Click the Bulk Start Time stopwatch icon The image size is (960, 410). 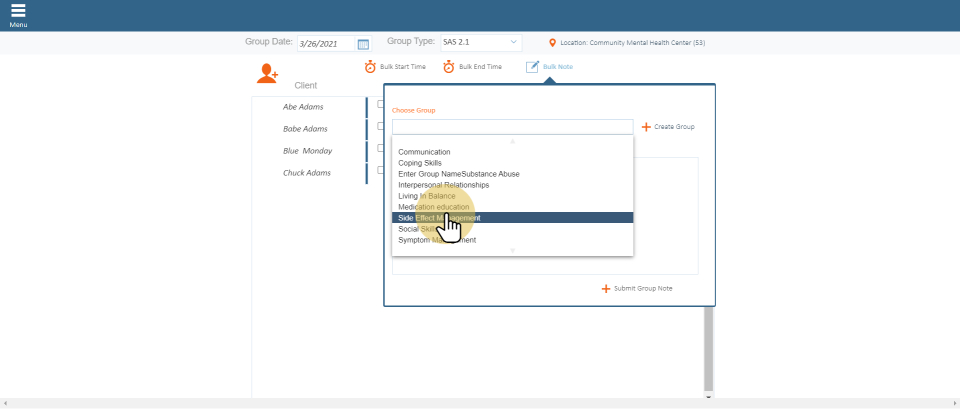click(370, 67)
